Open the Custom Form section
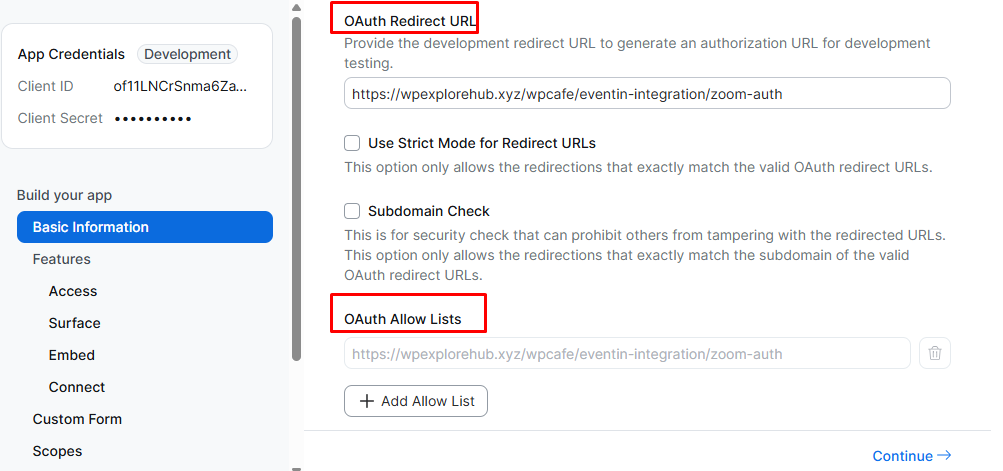 click(77, 419)
